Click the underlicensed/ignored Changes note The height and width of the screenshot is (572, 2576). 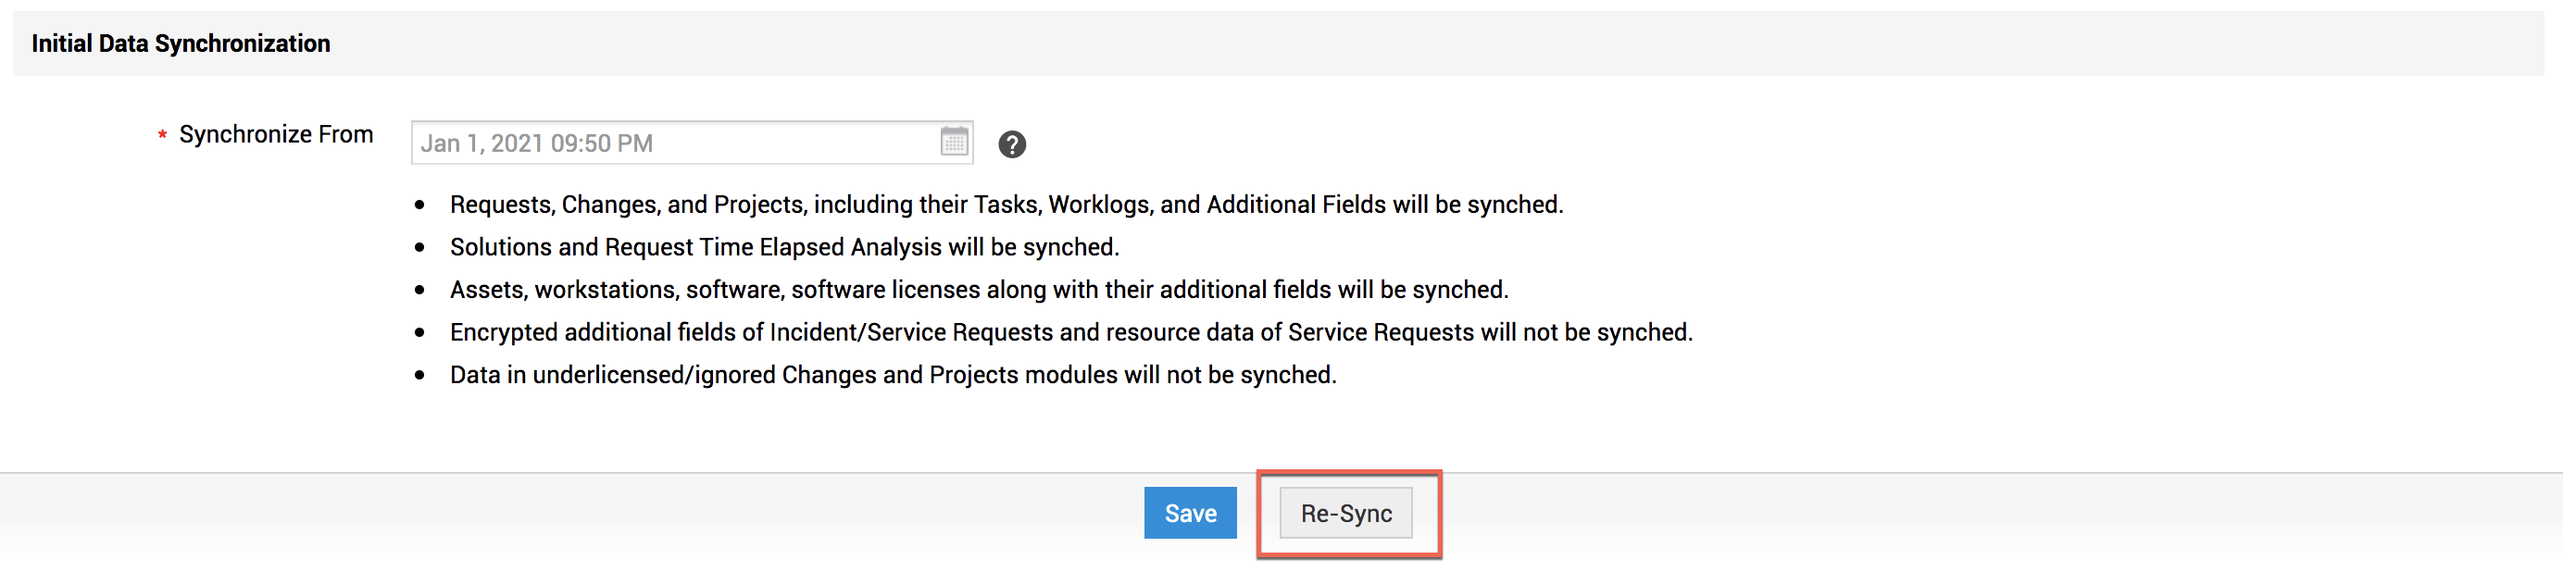pos(892,375)
